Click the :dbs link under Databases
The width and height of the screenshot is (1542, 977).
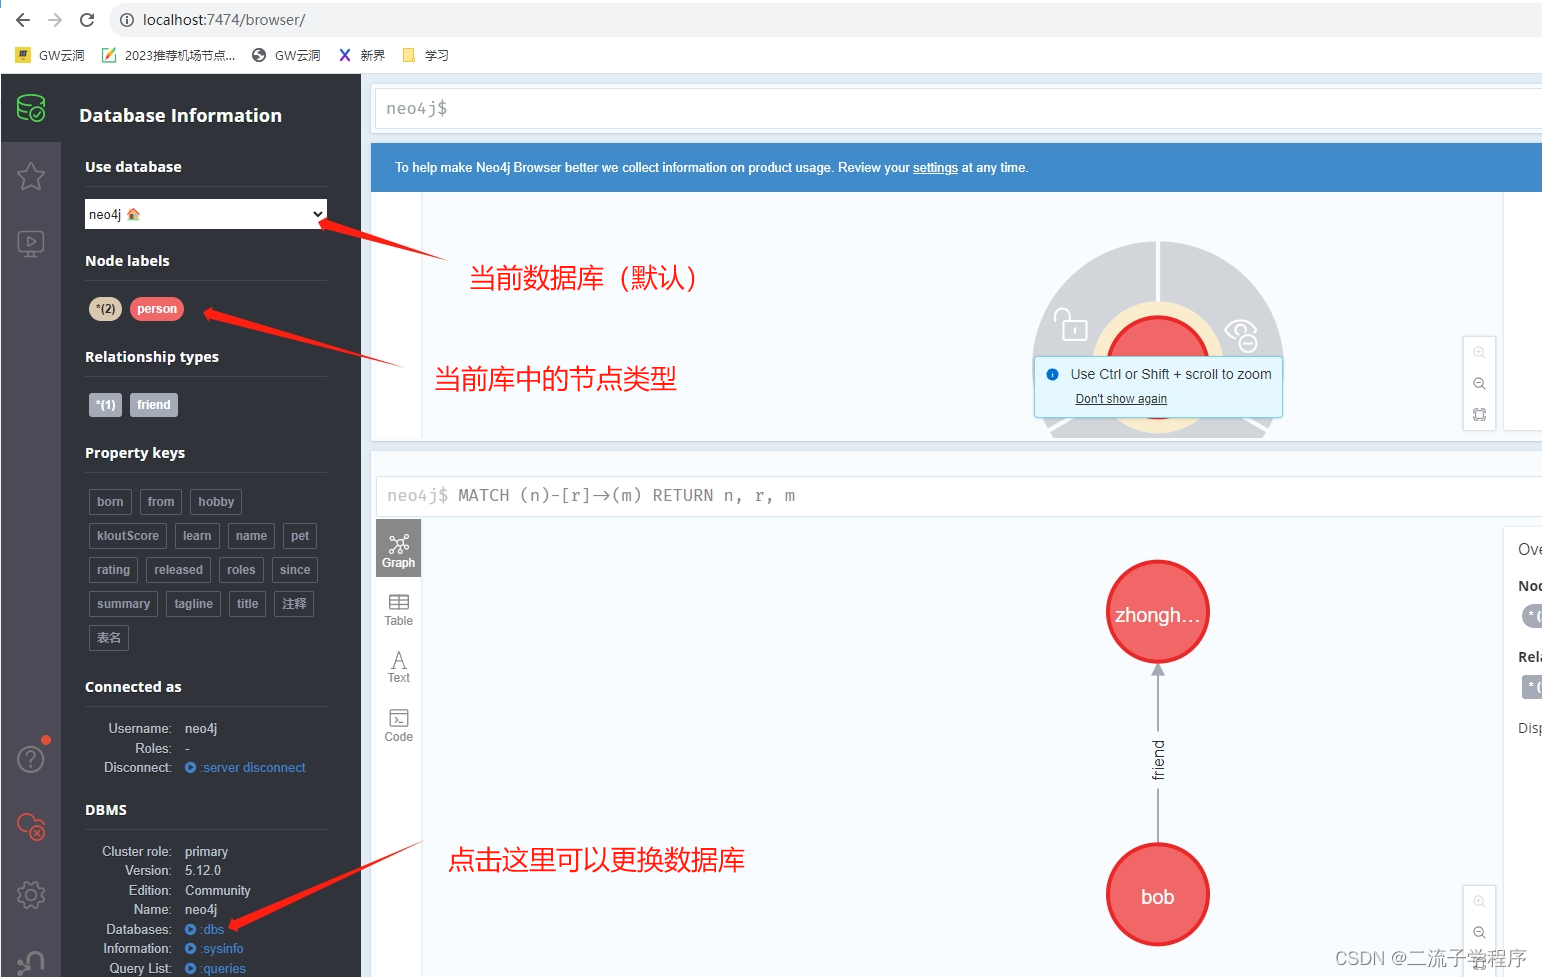[x=212, y=929]
